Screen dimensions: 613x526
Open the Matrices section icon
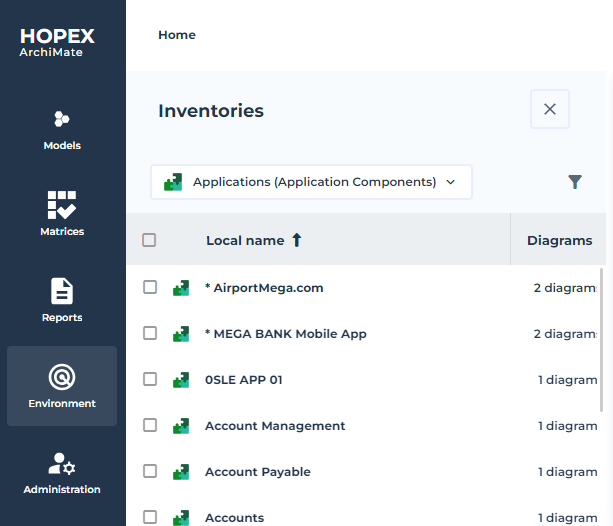[62, 205]
